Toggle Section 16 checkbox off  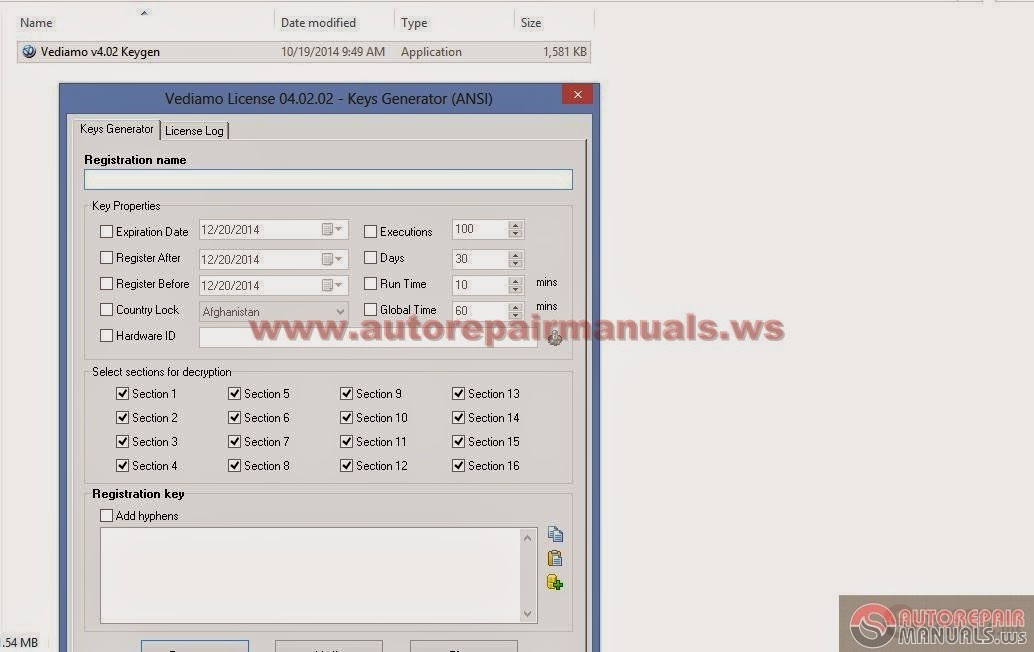[x=458, y=465]
